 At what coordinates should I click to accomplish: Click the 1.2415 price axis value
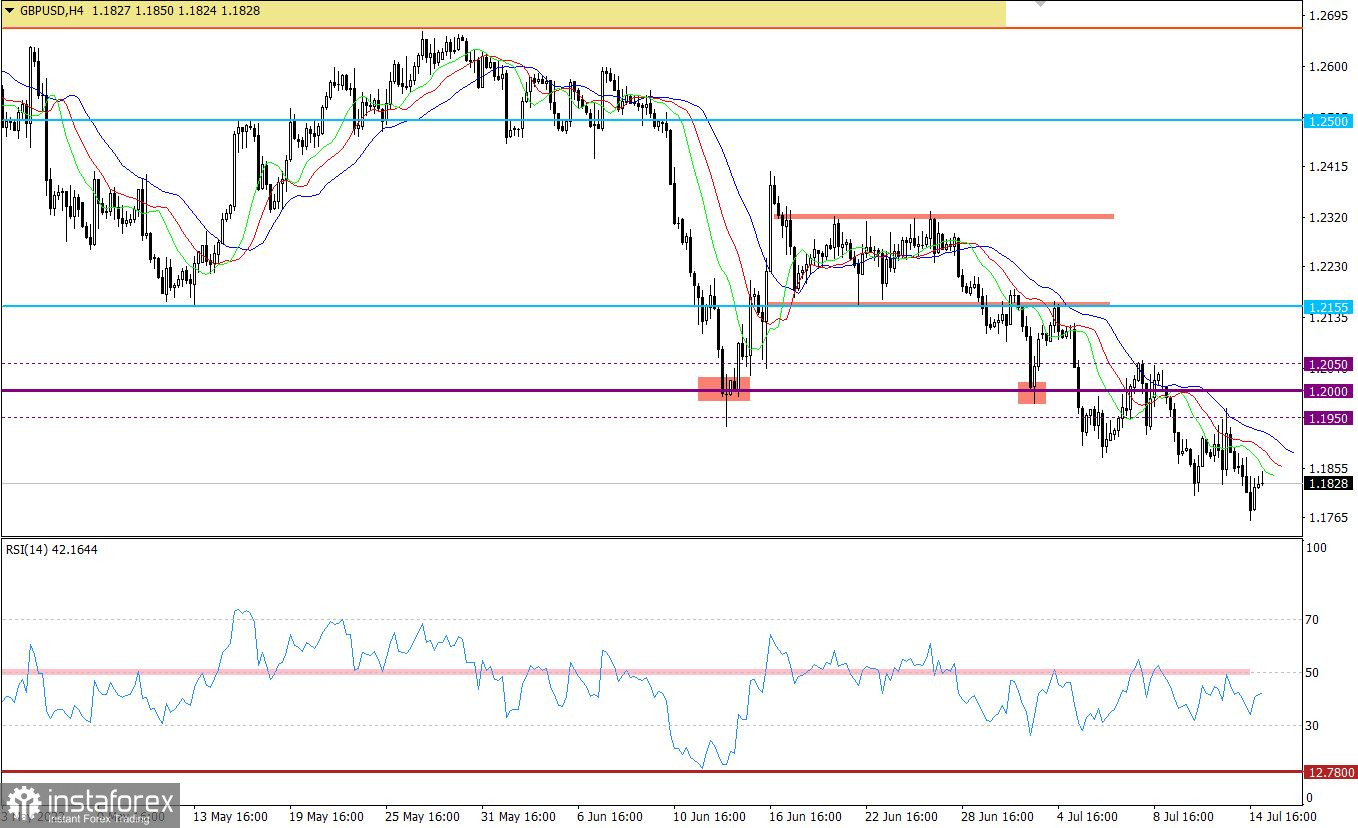(1330, 167)
